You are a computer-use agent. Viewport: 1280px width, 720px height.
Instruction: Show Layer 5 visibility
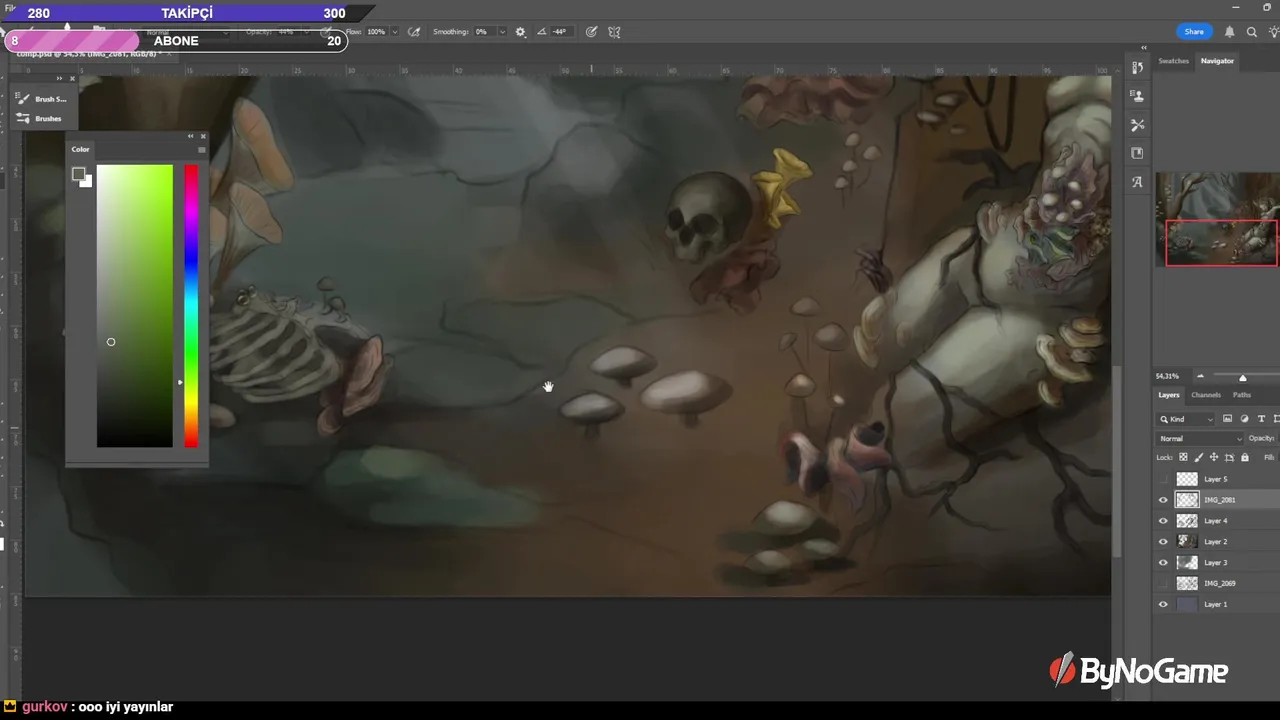pos(1163,479)
